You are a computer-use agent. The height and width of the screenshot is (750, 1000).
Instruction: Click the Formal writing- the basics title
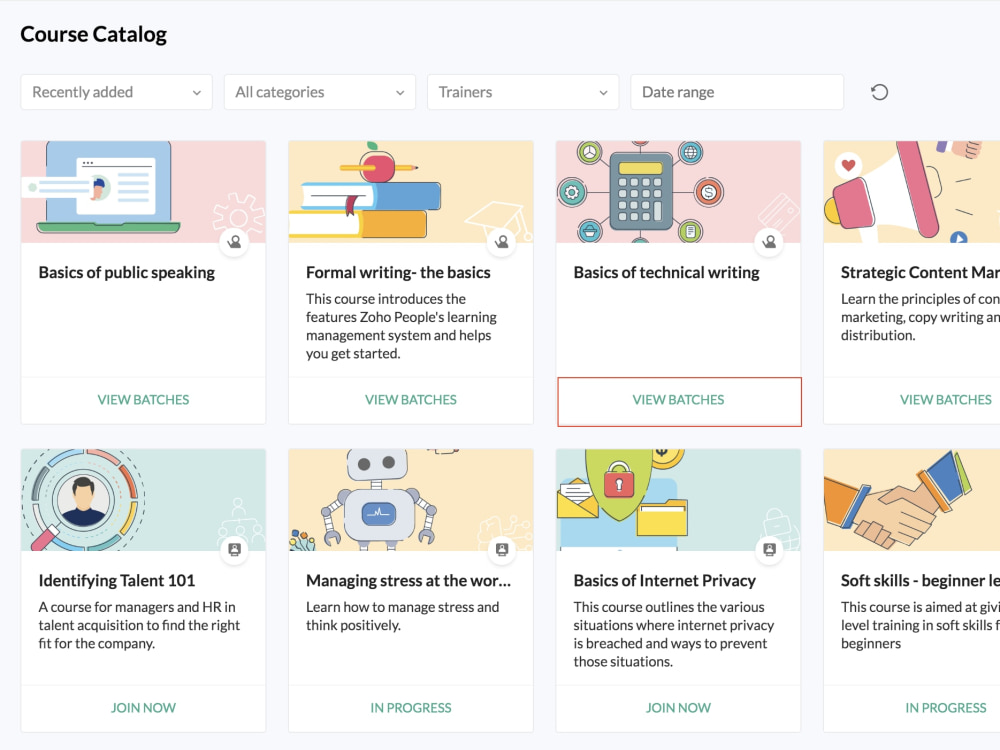coord(398,273)
